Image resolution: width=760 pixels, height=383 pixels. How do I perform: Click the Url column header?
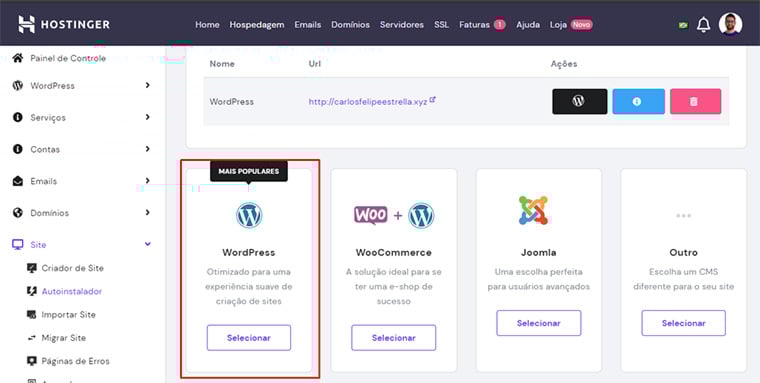315,64
